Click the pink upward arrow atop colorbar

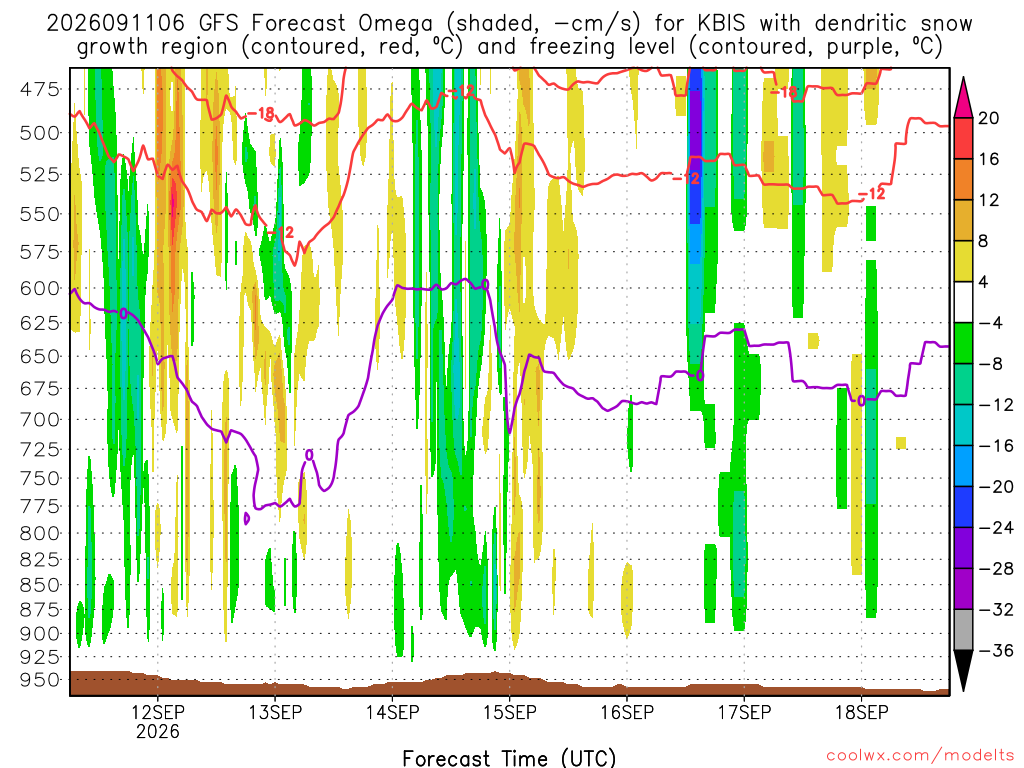[963, 98]
